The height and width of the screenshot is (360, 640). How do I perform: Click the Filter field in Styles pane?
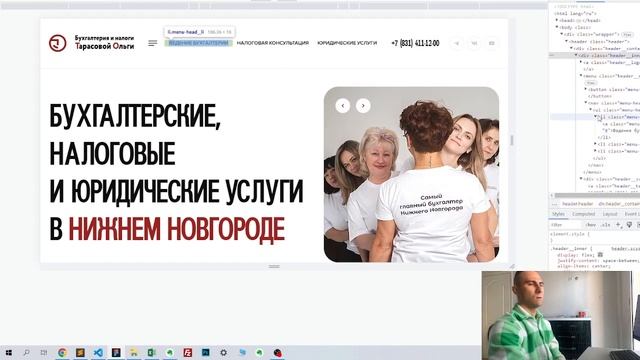[565, 225]
